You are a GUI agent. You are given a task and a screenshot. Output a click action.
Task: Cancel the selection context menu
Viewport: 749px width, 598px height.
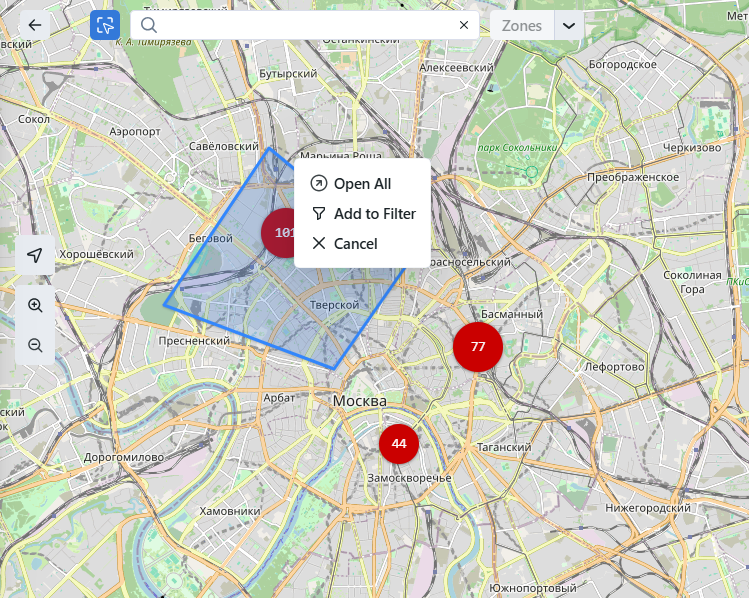coord(355,244)
